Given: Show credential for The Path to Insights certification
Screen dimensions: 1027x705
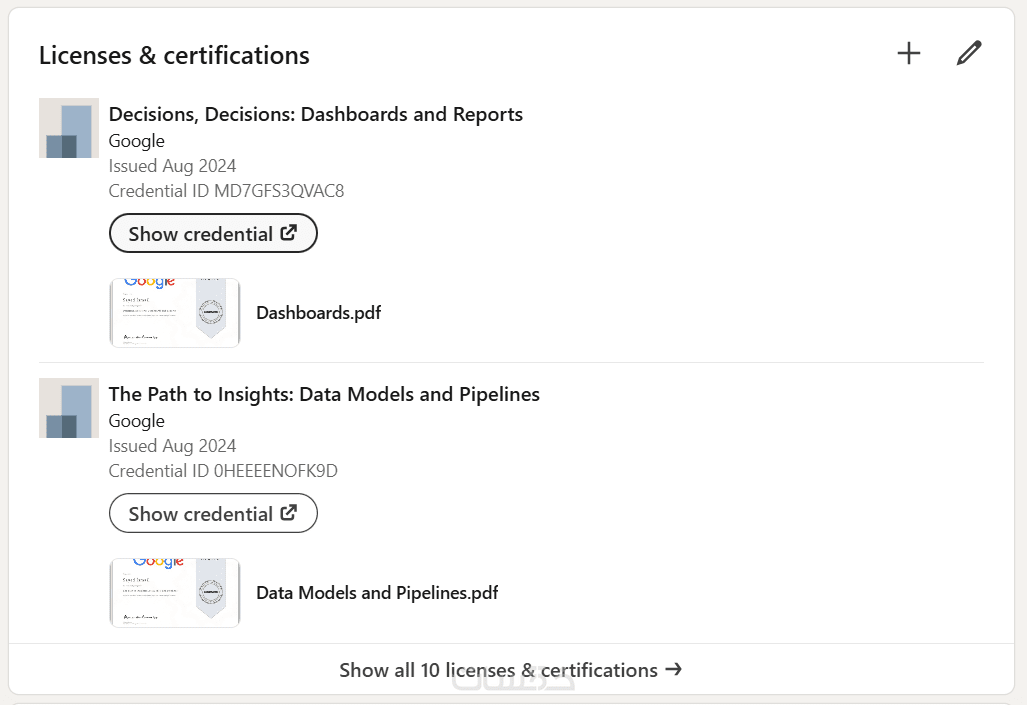Looking at the screenshot, I should pyautogui.click(x=212, y=514).
